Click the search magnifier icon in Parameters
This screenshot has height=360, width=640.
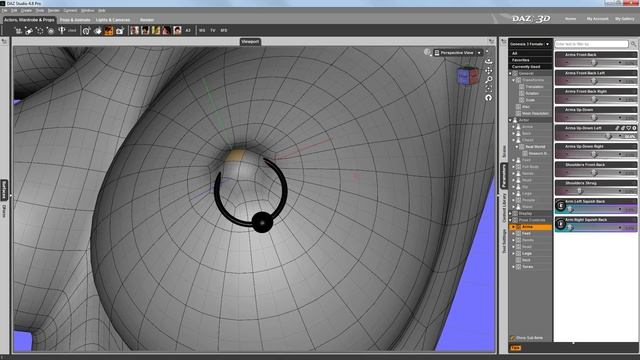(633, 44)
